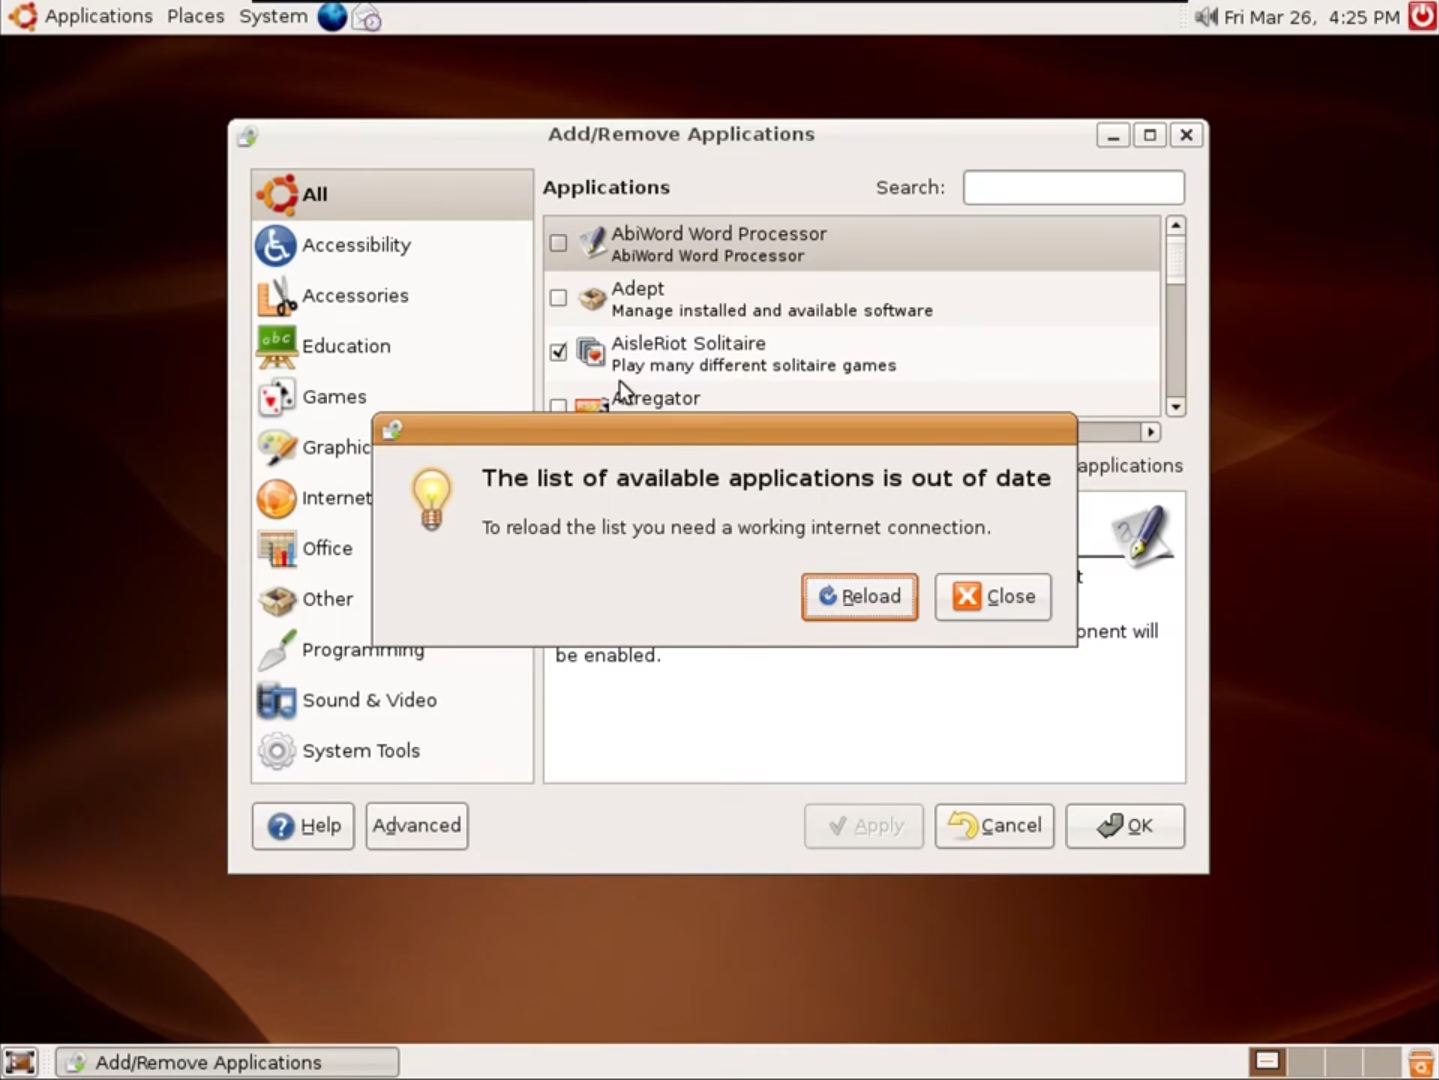The image size is (1439, 1080).
Task: Click the Show Desktop icon in bottom panel
Action: [20, 1062]
